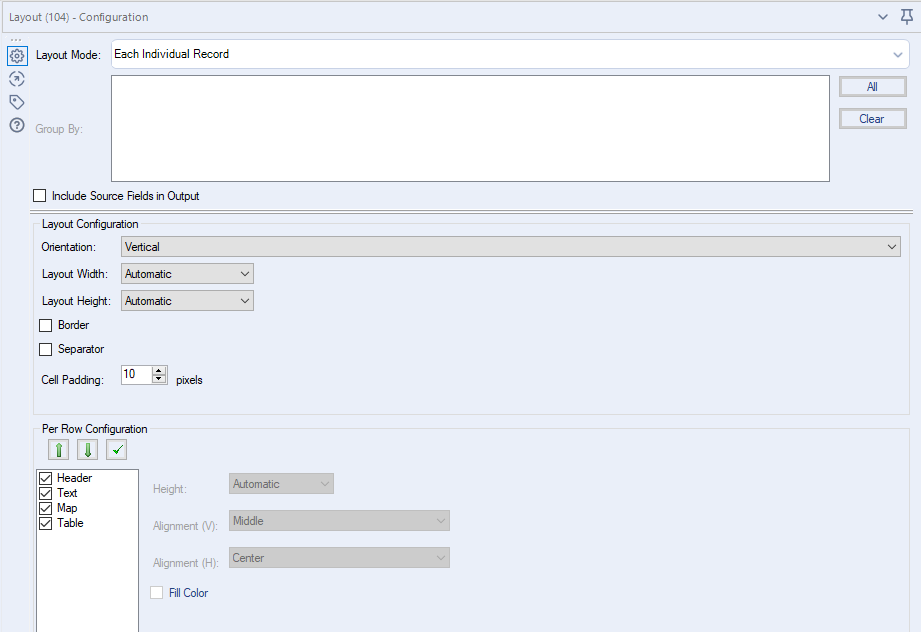
Task: Toggle the Border checkbox
Action: tap(45, 325)
